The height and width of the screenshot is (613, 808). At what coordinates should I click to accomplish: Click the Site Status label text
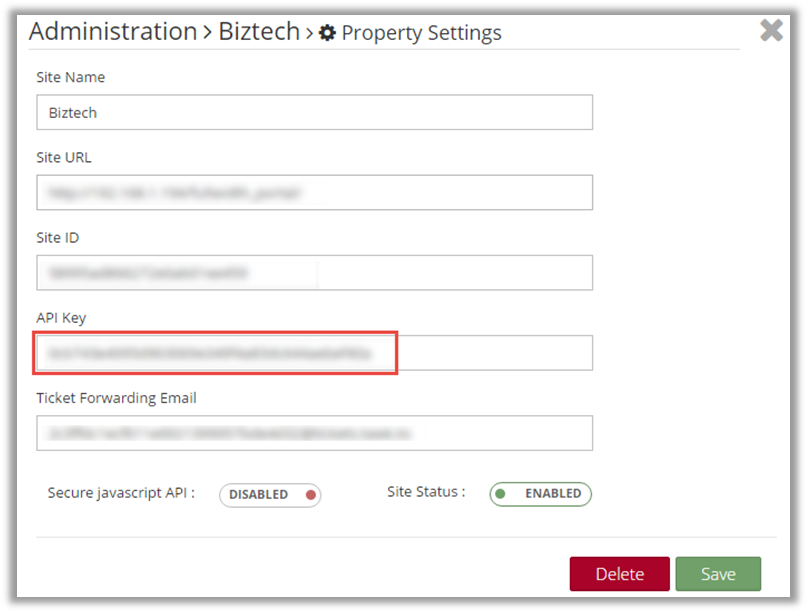click(425, 492)
